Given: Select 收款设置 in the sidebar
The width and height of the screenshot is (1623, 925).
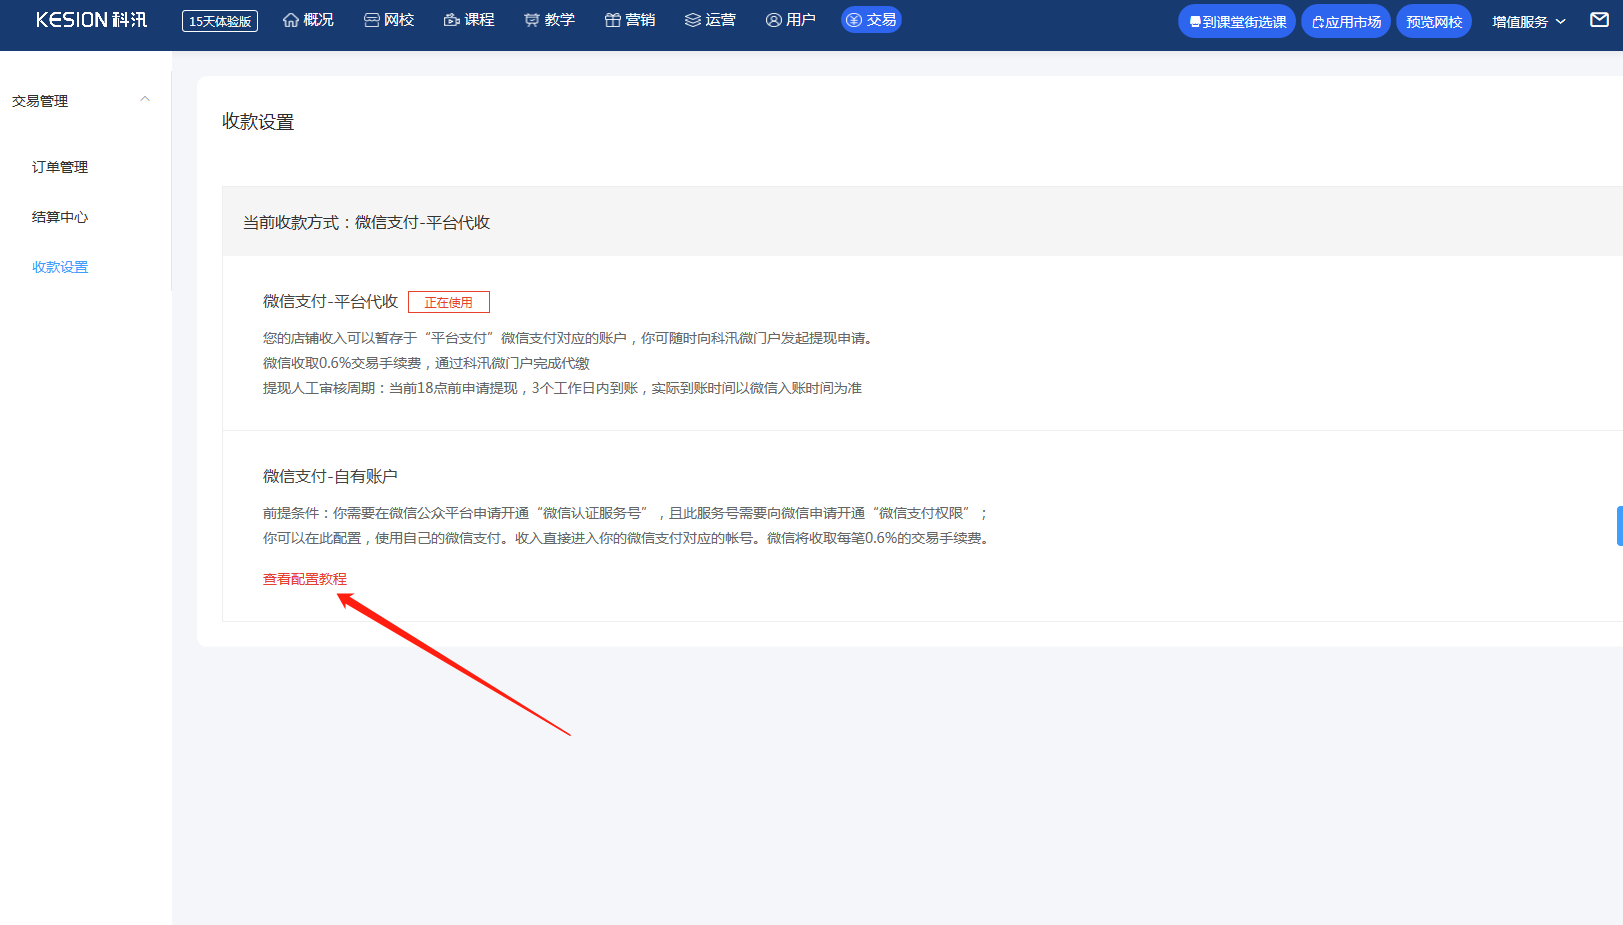Looking at the screenshot, I should point(60,267).
